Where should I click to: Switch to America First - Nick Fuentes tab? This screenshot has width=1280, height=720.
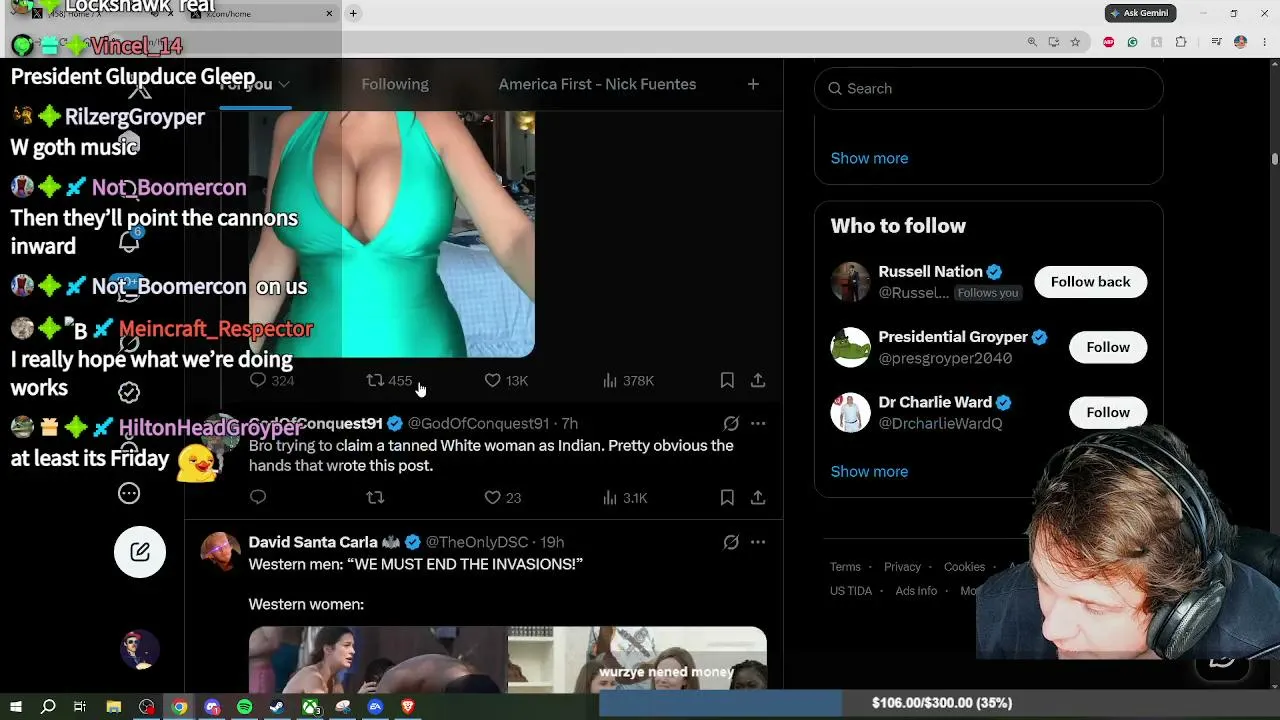(x=597, y=84)
